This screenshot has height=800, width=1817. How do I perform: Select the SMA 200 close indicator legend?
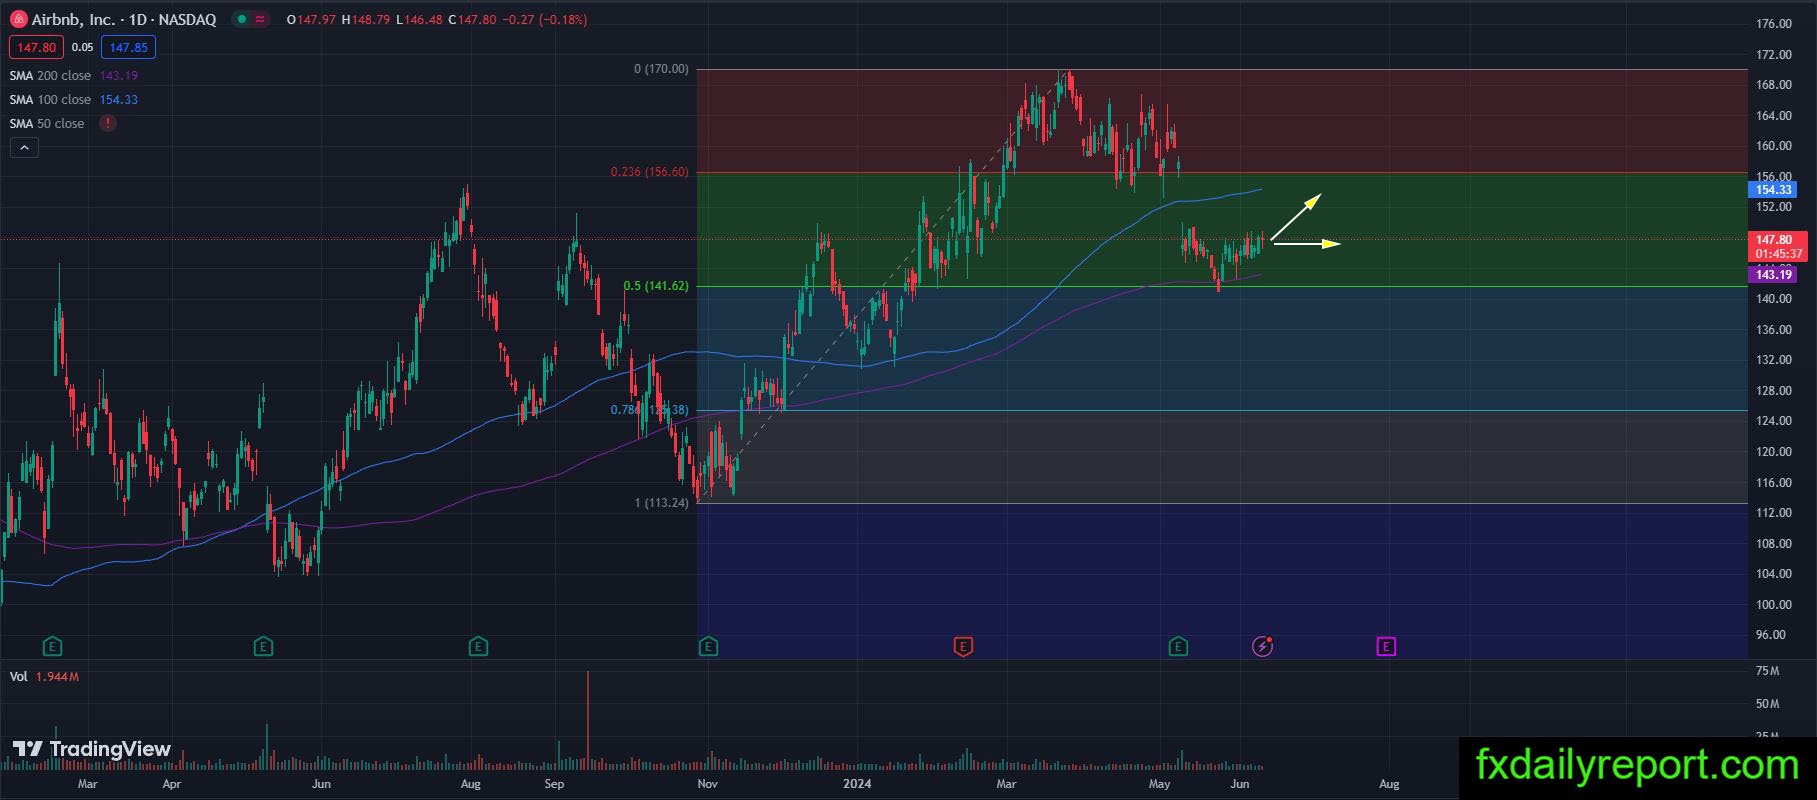coord(50,76)
